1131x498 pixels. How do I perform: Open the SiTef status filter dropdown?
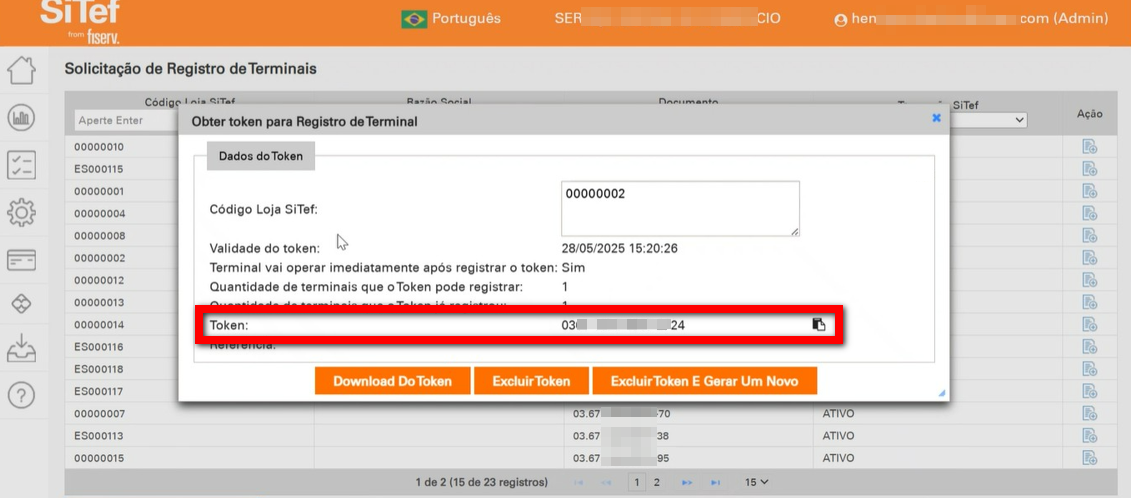[x=985, y=120]
